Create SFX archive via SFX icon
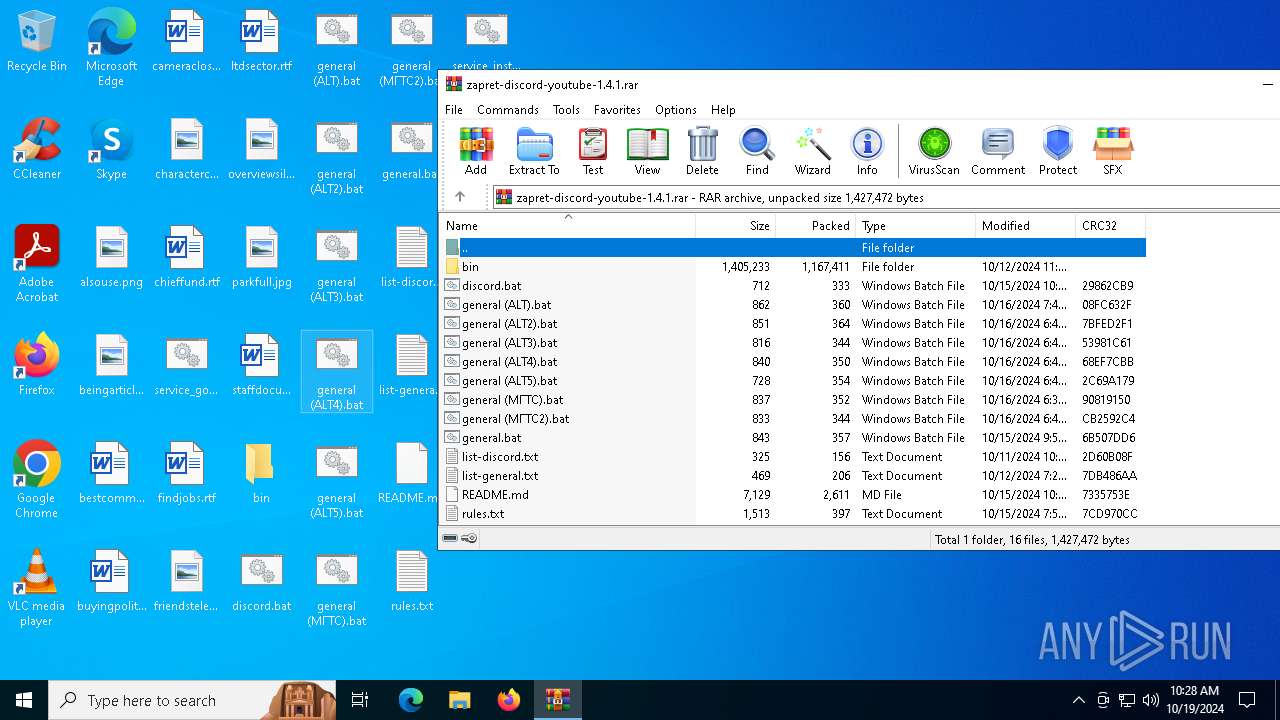1280x720 pixels. (x=1113, y=151)
